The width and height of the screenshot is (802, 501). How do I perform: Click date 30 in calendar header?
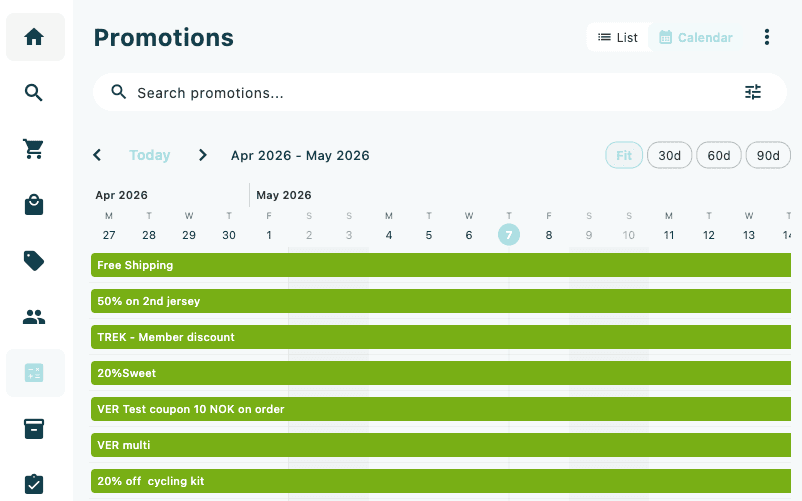point(229,235)
